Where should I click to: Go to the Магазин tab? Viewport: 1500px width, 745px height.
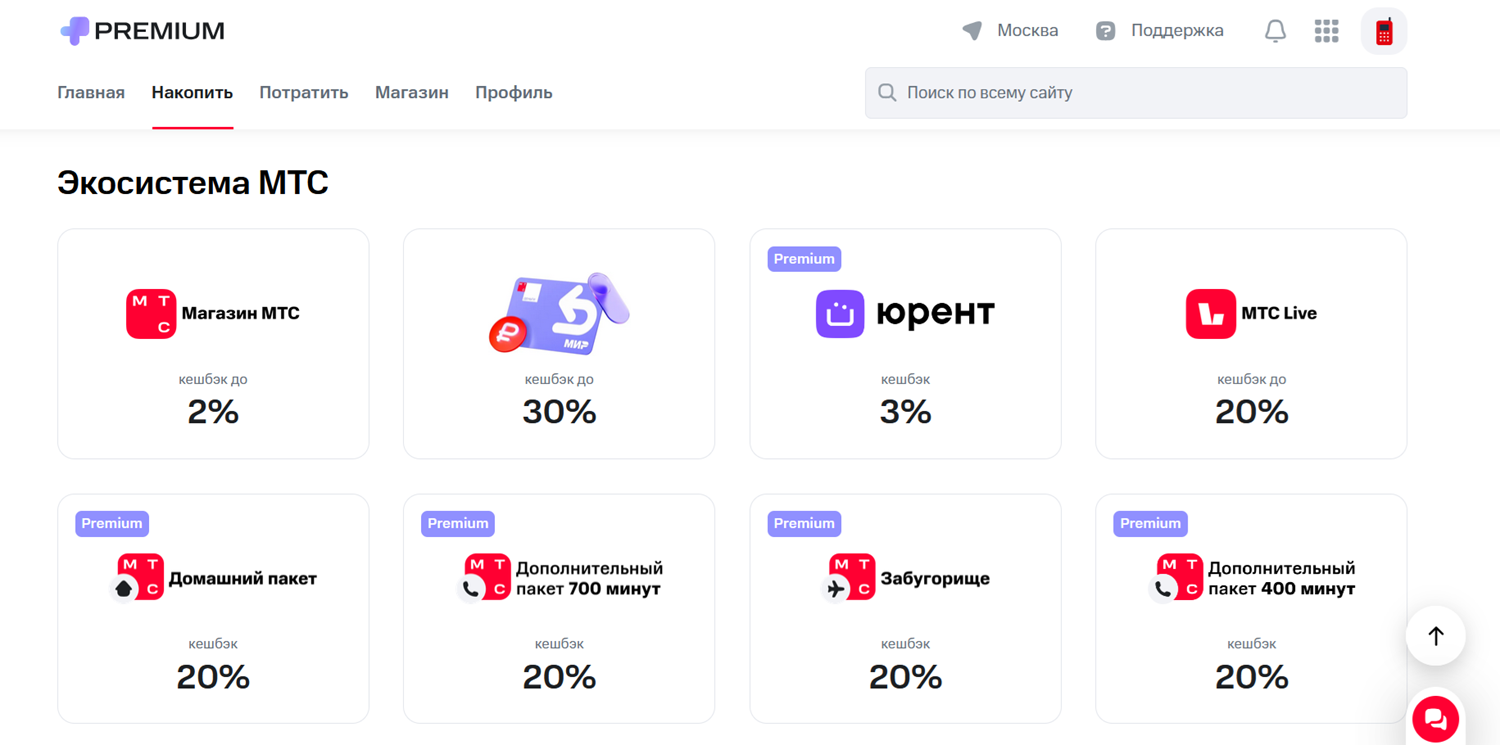(412, 93)
